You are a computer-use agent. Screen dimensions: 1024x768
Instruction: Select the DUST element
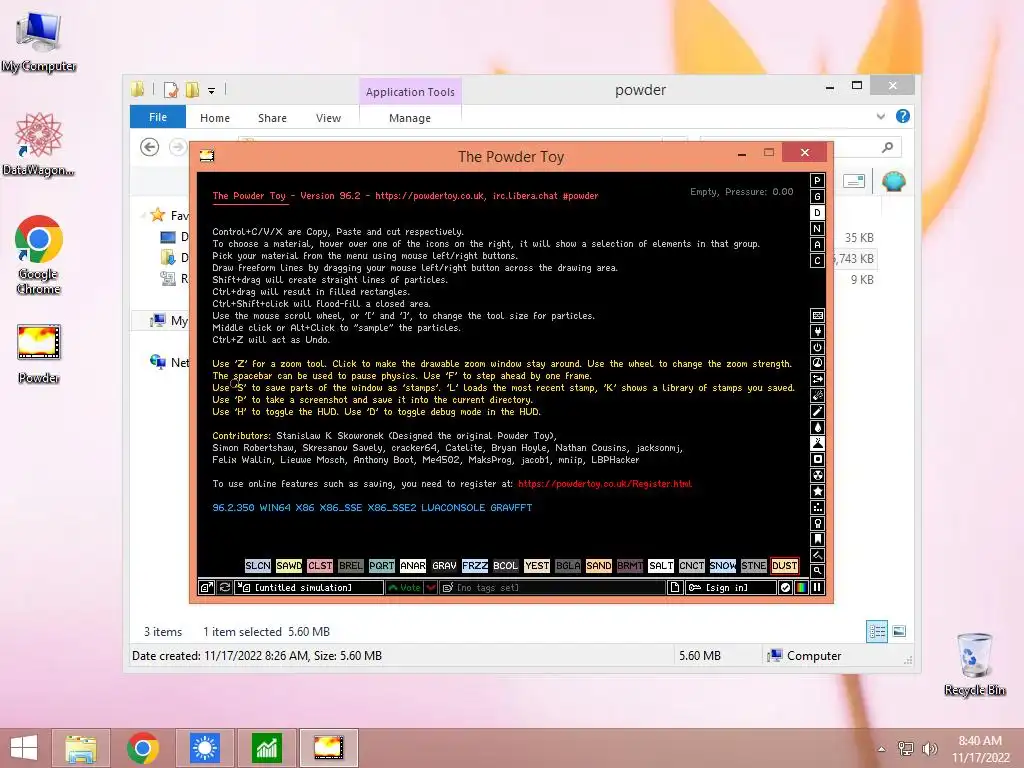click(784, 566)
